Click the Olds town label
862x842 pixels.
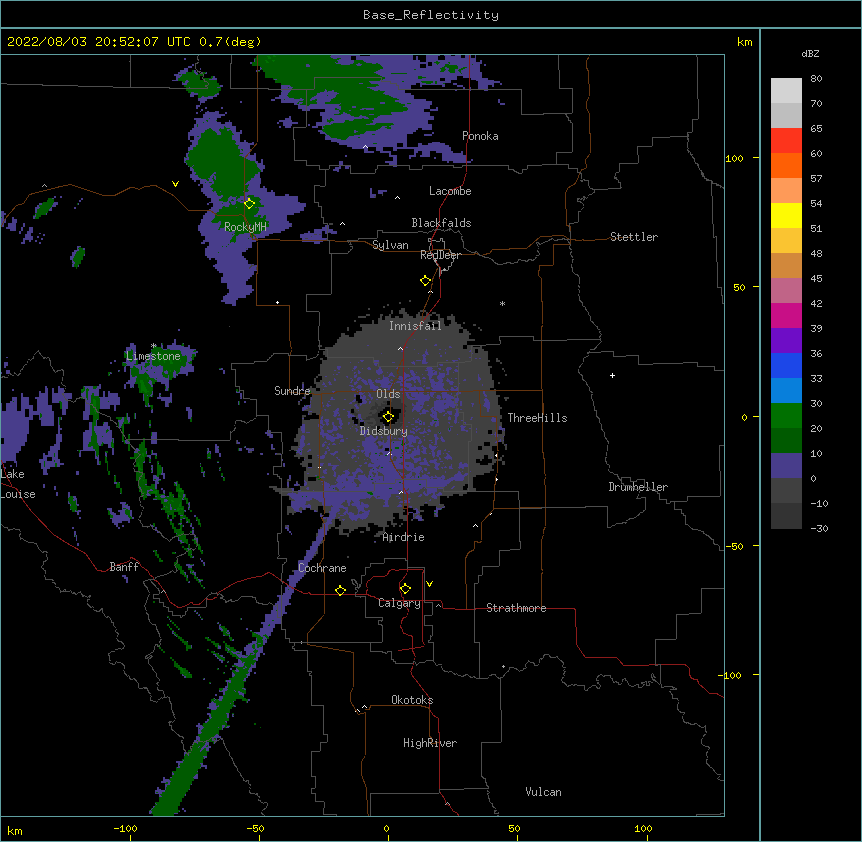(388, 394)
